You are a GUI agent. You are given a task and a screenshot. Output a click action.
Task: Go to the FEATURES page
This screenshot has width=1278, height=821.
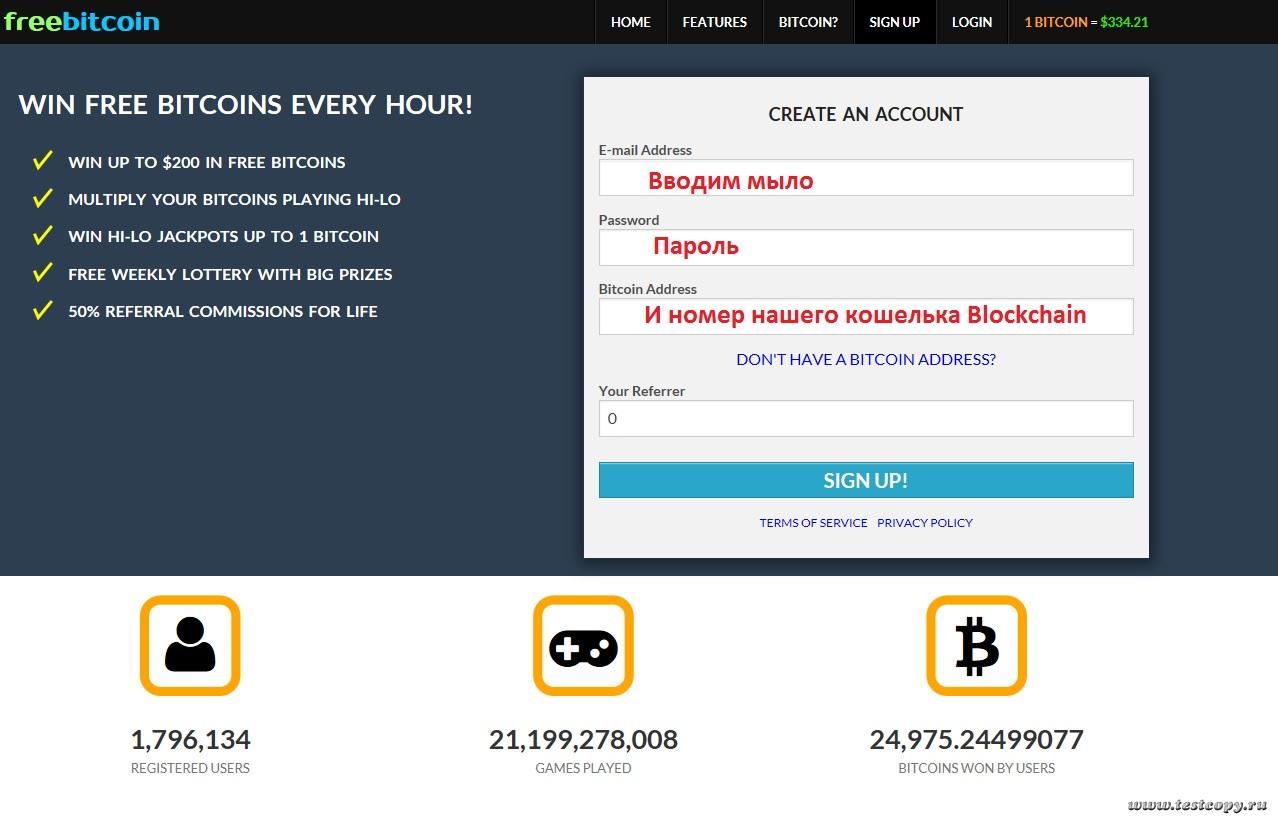(x=714, y=22)
